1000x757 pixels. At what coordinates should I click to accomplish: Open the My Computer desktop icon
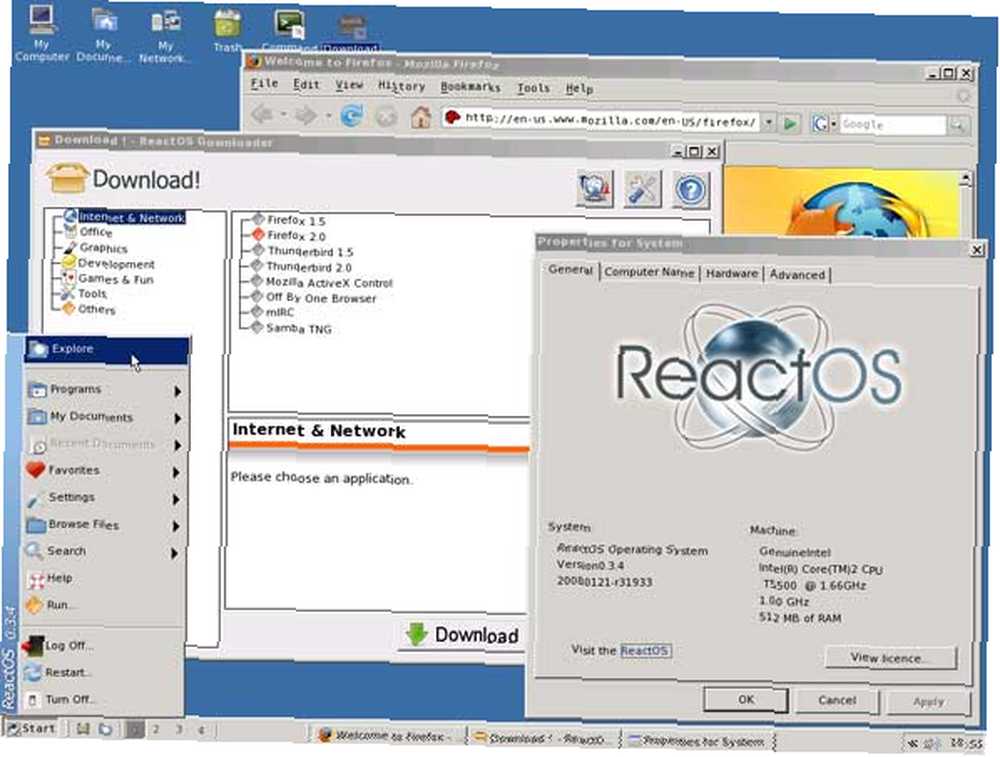pyautogui.click(x=41, y=33)
